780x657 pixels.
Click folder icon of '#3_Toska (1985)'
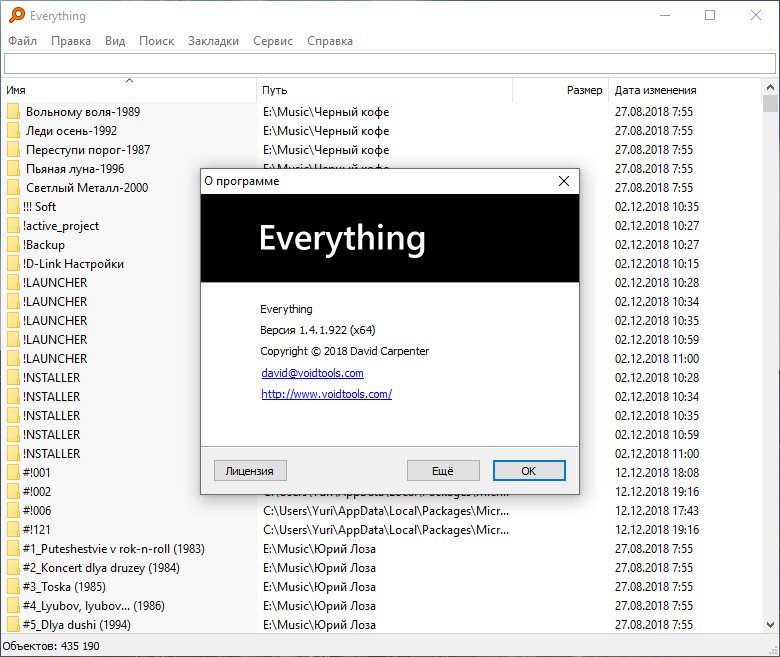tap(13, 587)
